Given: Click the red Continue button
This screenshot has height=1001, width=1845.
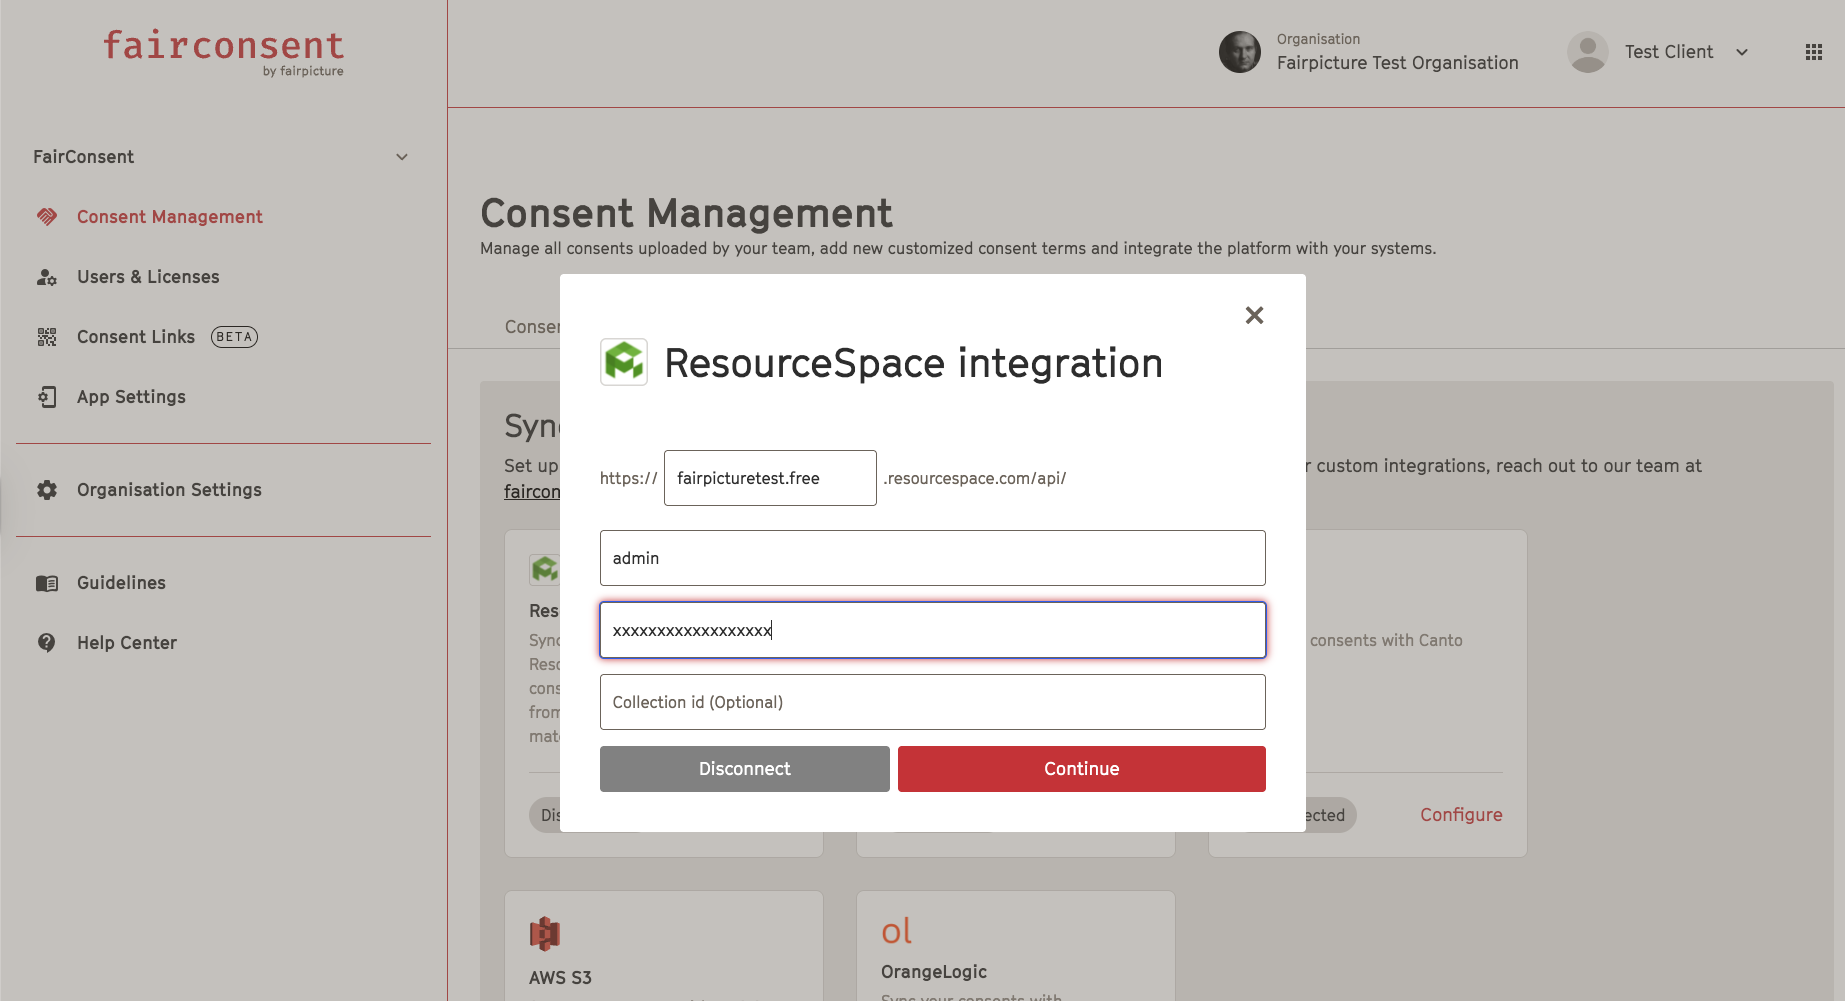Looking at the screenshot, I should click(x=1082, y=769).
